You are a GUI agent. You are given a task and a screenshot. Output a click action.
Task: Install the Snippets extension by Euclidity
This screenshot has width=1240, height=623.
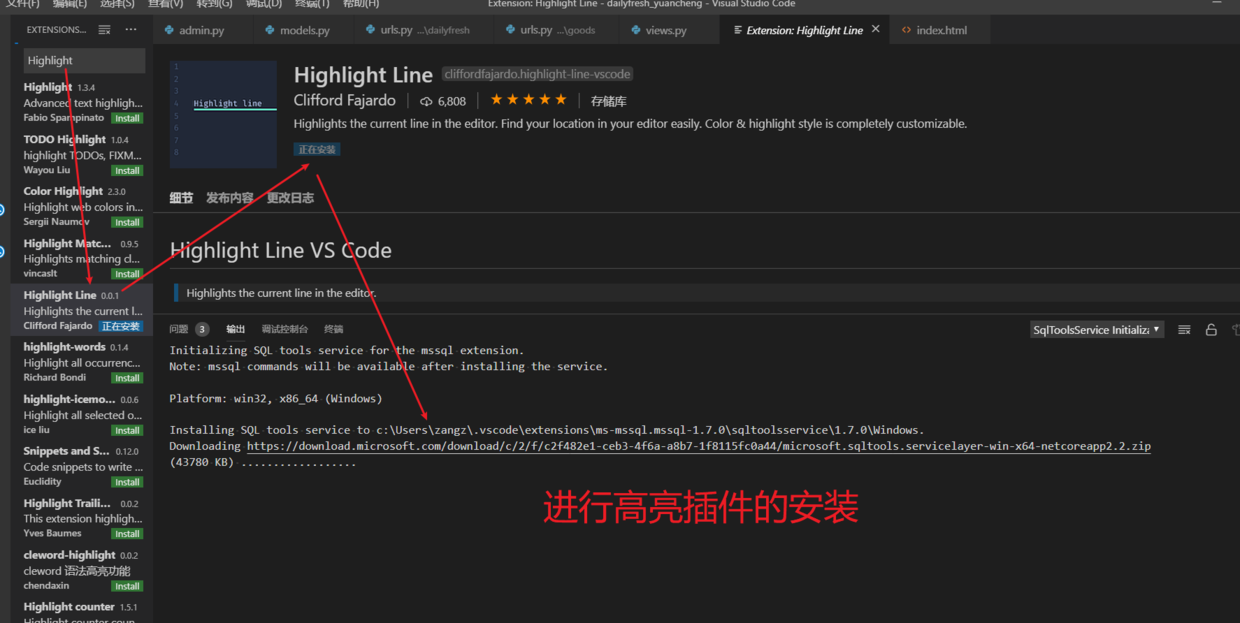(127, 482)
